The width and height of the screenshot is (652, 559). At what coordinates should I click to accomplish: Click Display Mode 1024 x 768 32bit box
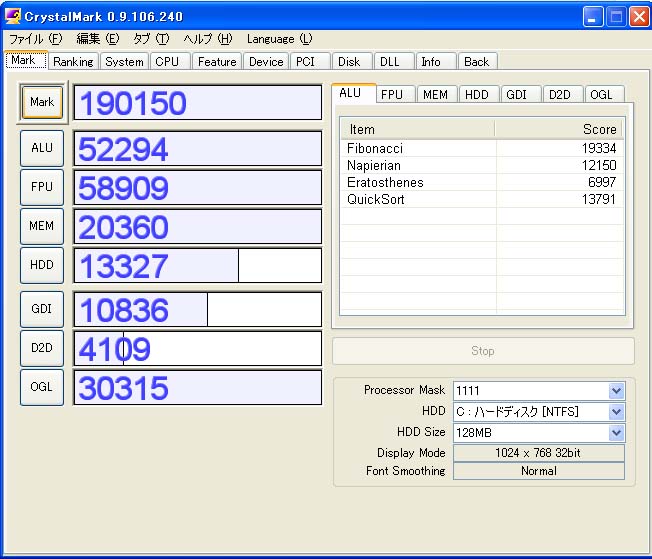pos(538,453)
